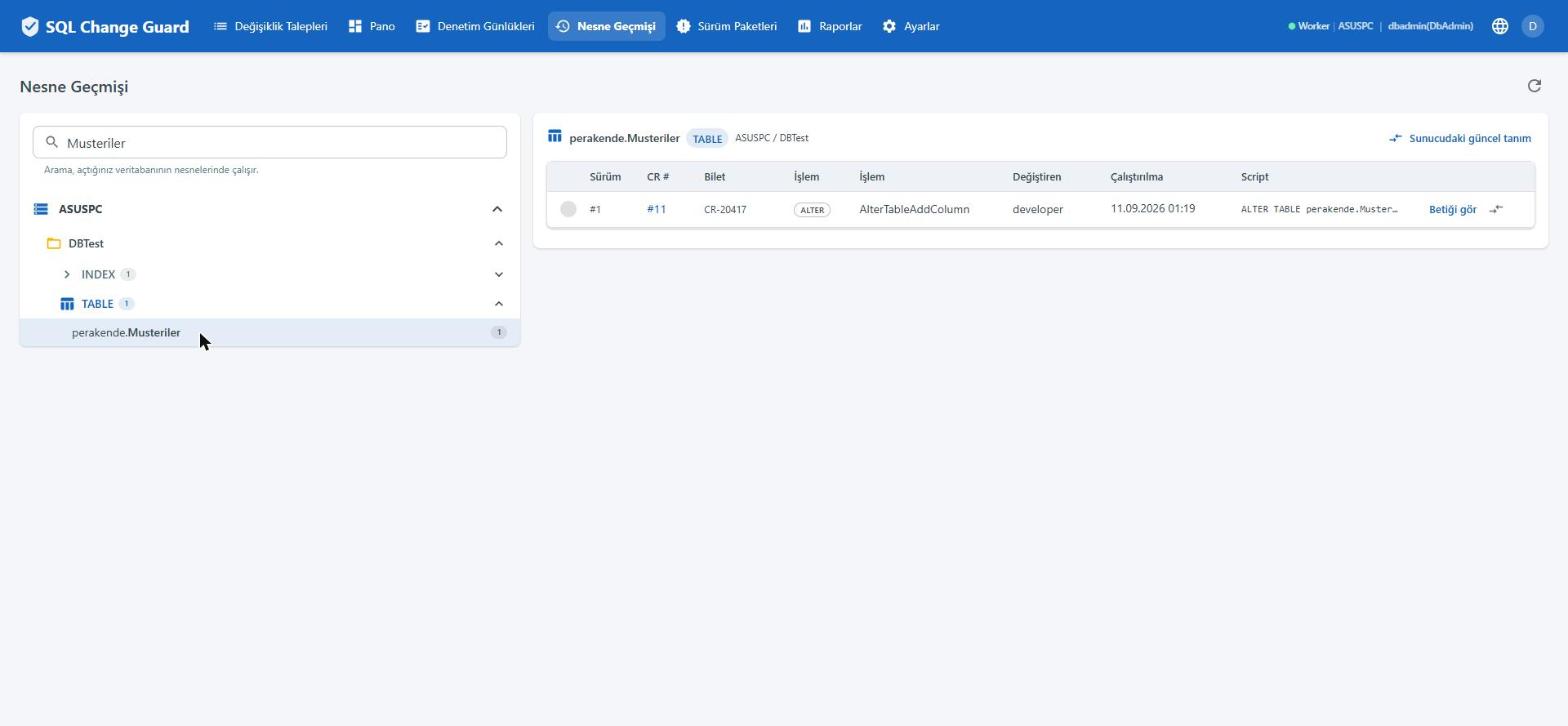Click the globe language icon
Image resolution: width=1568 pixels, height=726 pixels.
1500,26
